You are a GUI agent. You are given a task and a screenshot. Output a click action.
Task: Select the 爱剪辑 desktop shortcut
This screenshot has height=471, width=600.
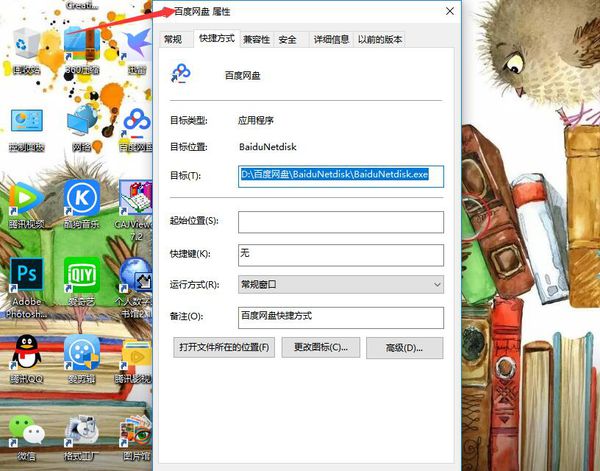click(x=82, y=359)
